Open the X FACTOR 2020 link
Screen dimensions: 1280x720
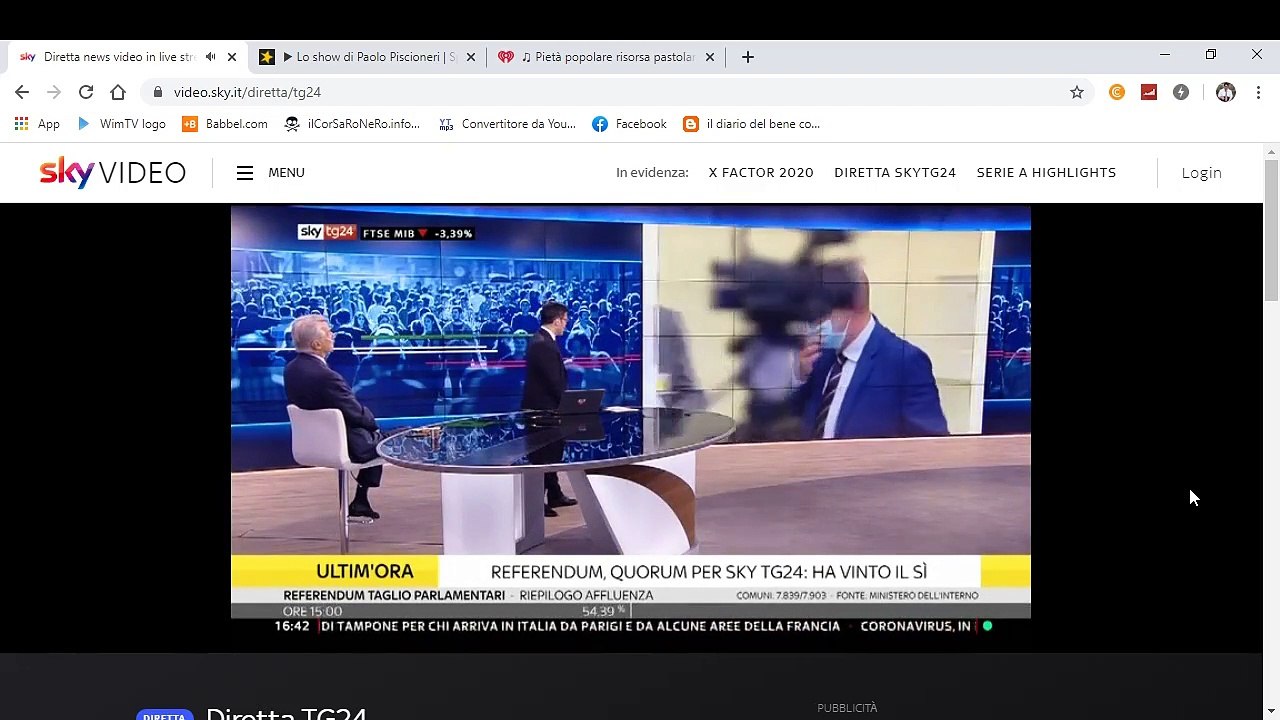coord(761,173)
